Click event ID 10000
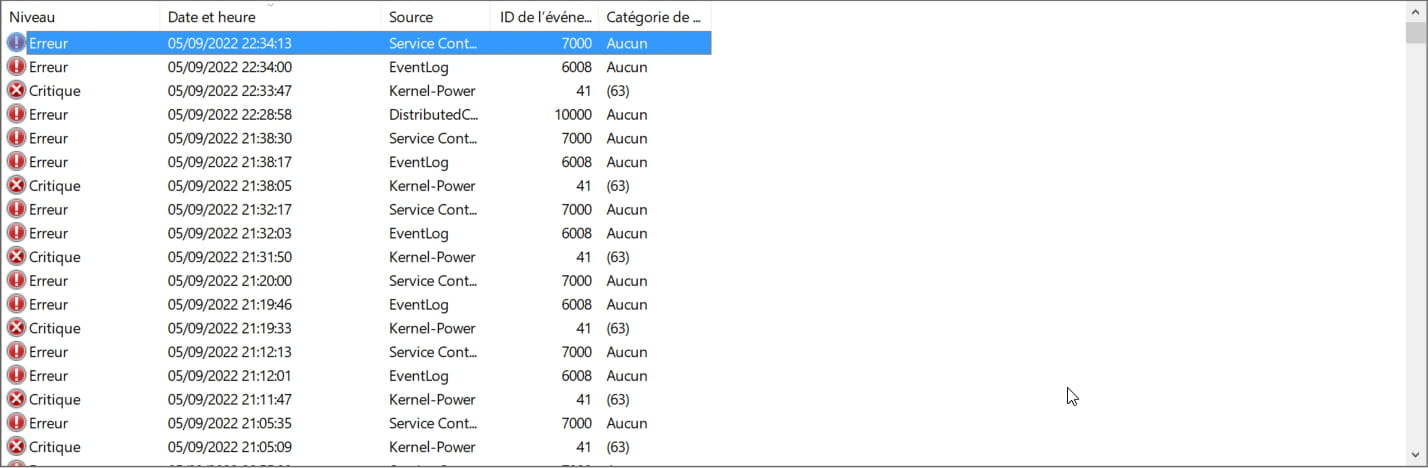This screenshot has width=1428, height=468. [573, 114]
